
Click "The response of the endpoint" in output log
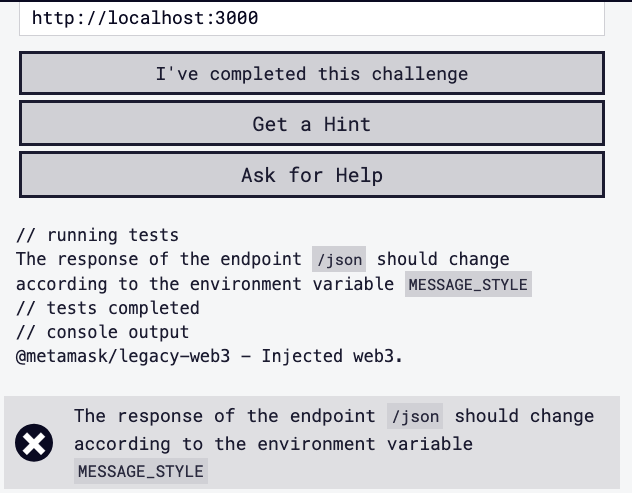(160, 260)
